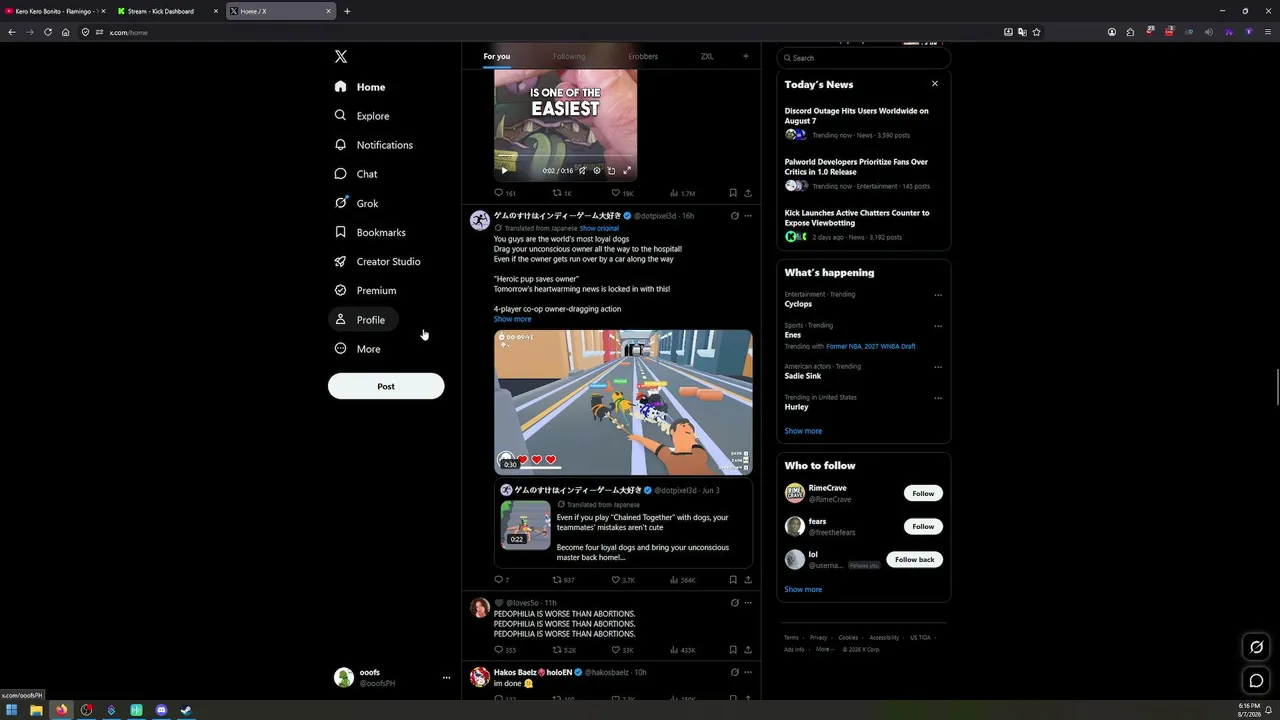Open options for the Cyclops trend
This screenshot has width=1280, height=720.
[x=938, y=295]
